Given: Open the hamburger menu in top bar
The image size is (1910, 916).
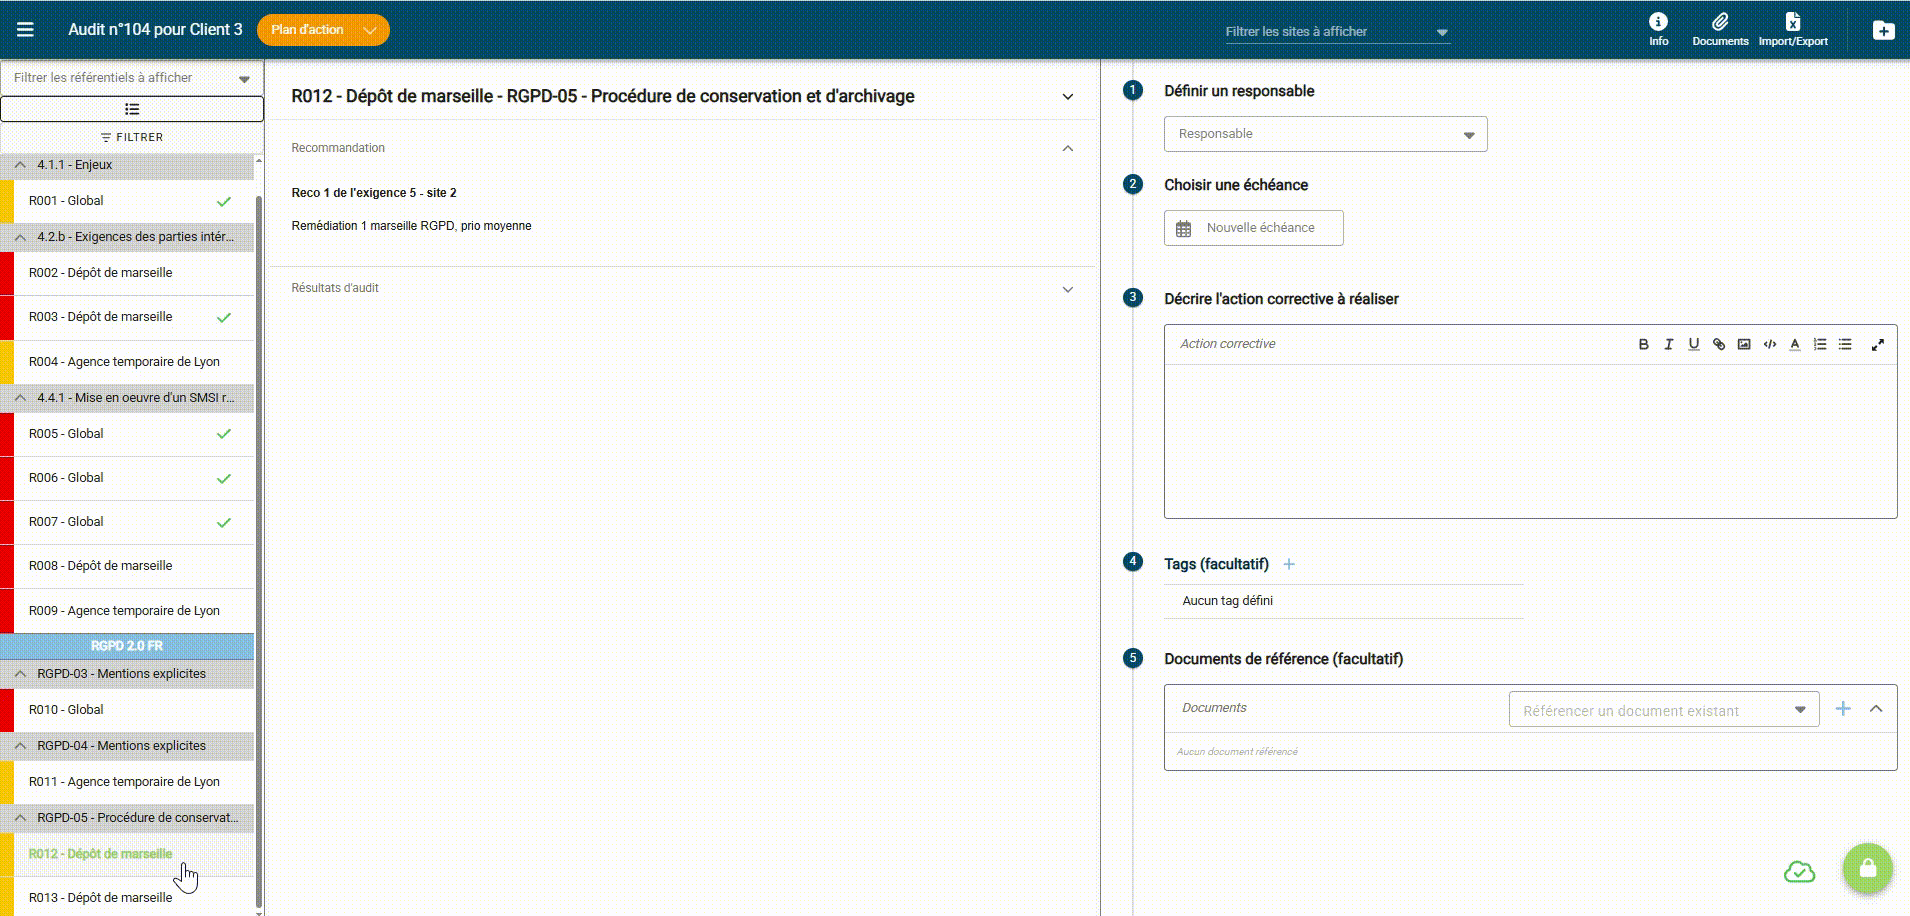Looking at the screenshot, I should point(25,30).
